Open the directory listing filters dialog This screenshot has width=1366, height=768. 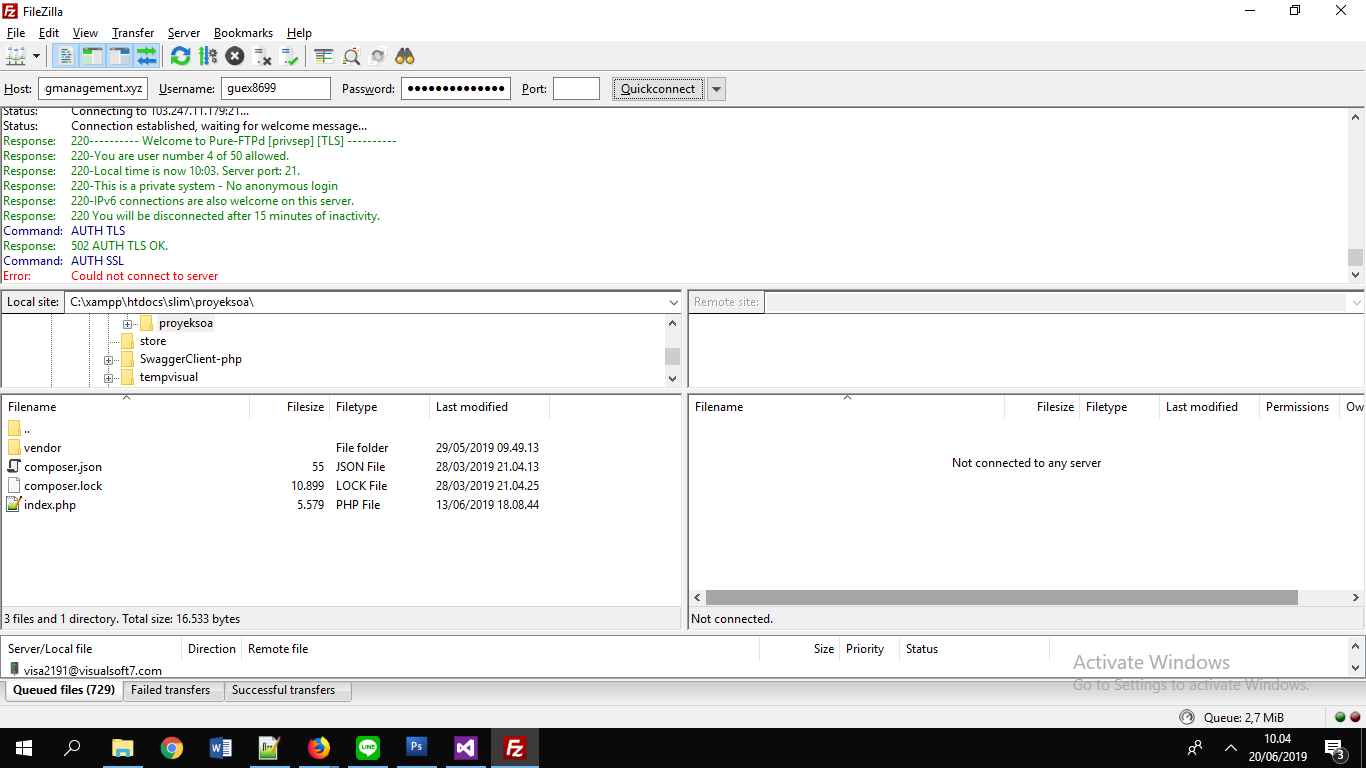click(324, 56)
